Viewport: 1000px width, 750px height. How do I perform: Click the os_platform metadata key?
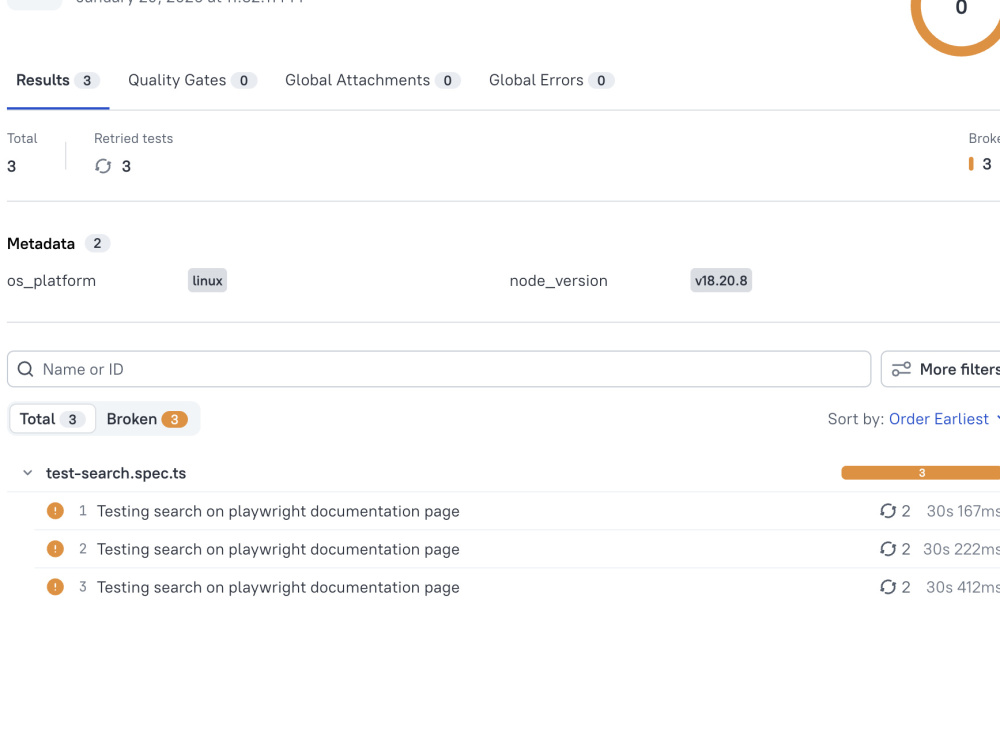click(x=52, y=281)
